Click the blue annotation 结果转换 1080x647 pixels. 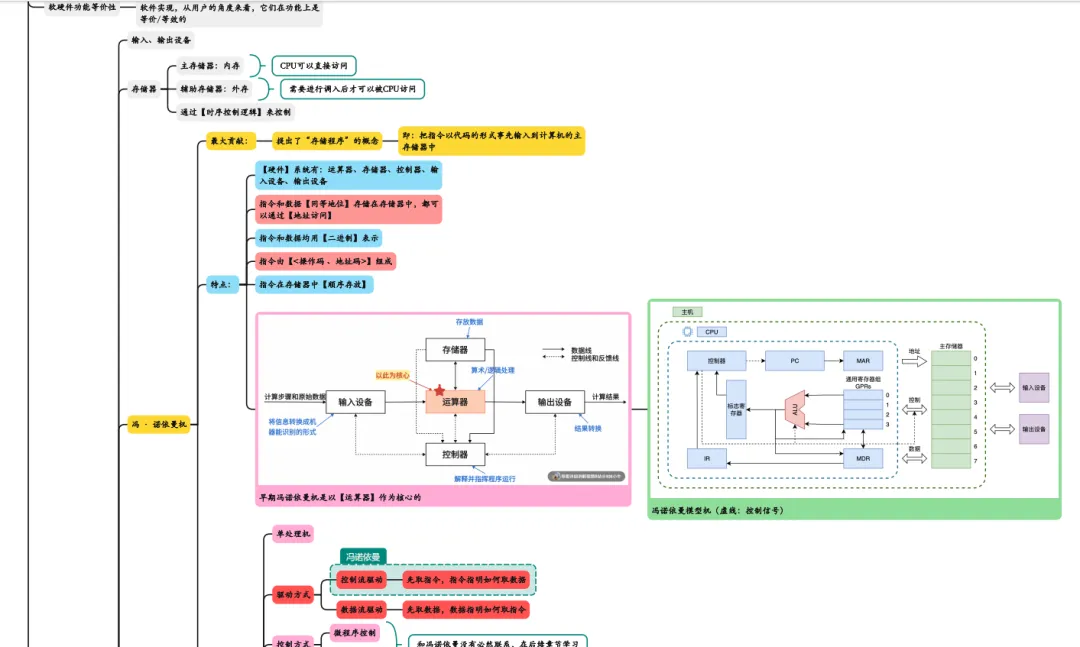point(588,428)
